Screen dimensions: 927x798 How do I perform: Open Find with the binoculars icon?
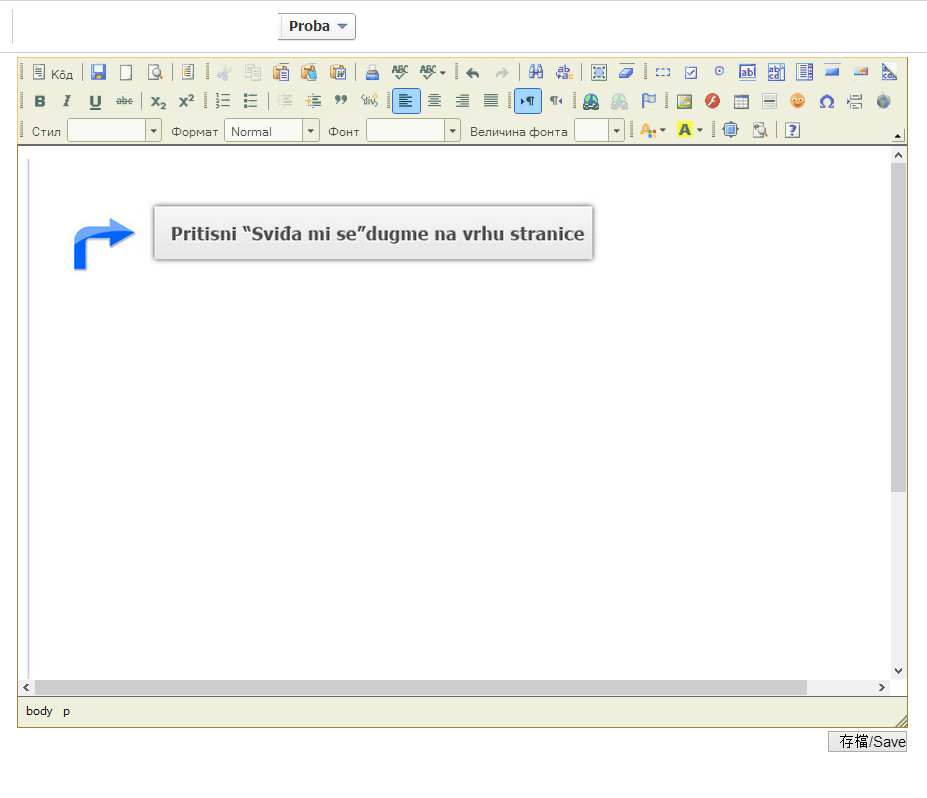click(x=536, y=73)
